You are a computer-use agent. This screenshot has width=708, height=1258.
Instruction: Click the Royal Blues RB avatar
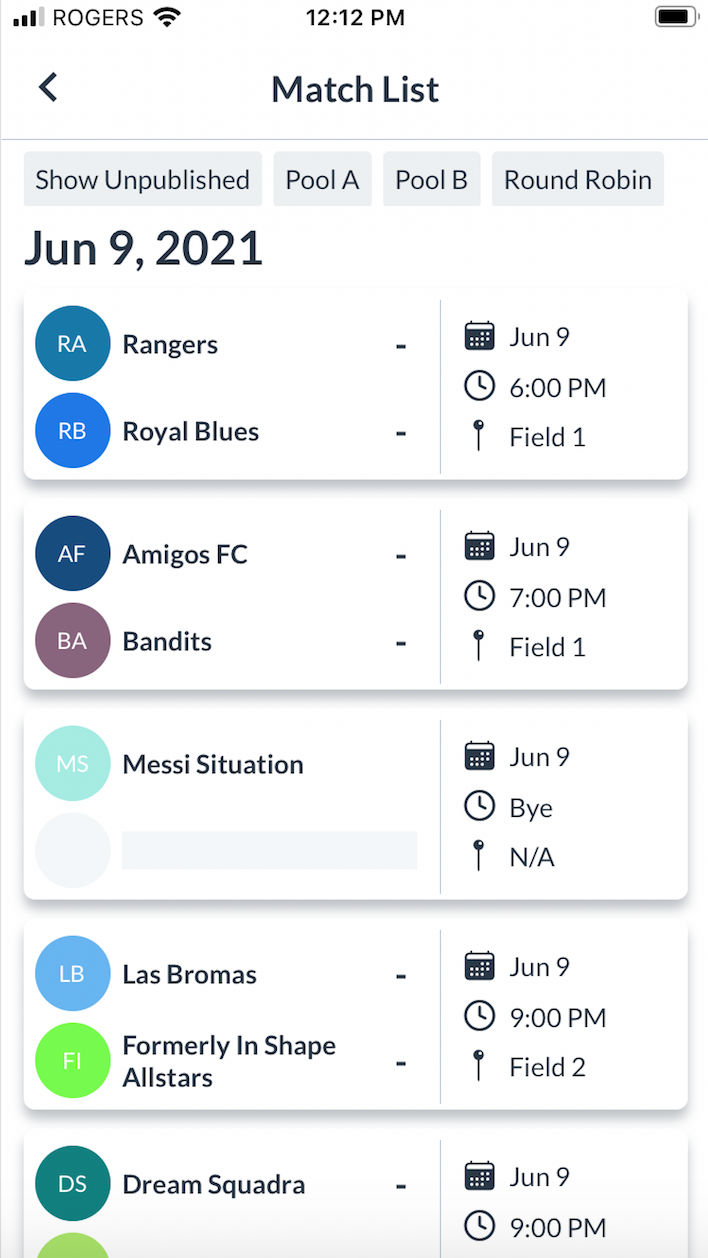(72, 431)
